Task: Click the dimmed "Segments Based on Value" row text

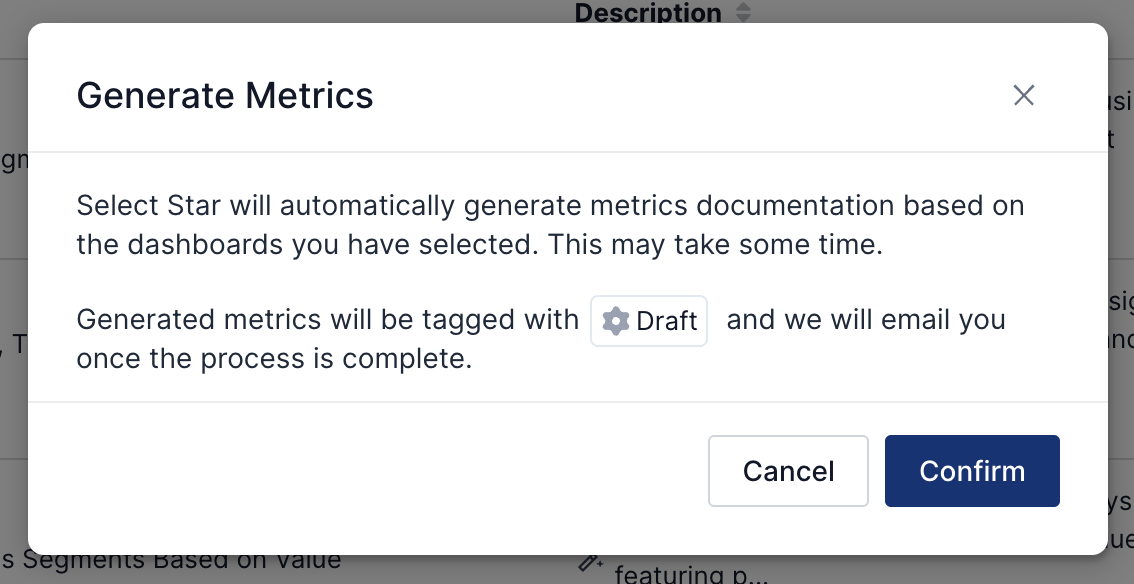Action: [180, 560]
